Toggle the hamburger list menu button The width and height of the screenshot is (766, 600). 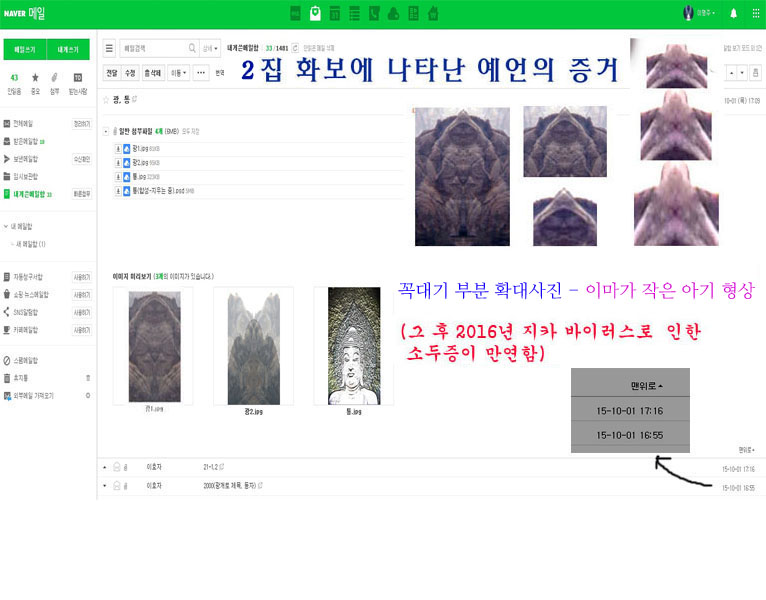pos(109,48)
